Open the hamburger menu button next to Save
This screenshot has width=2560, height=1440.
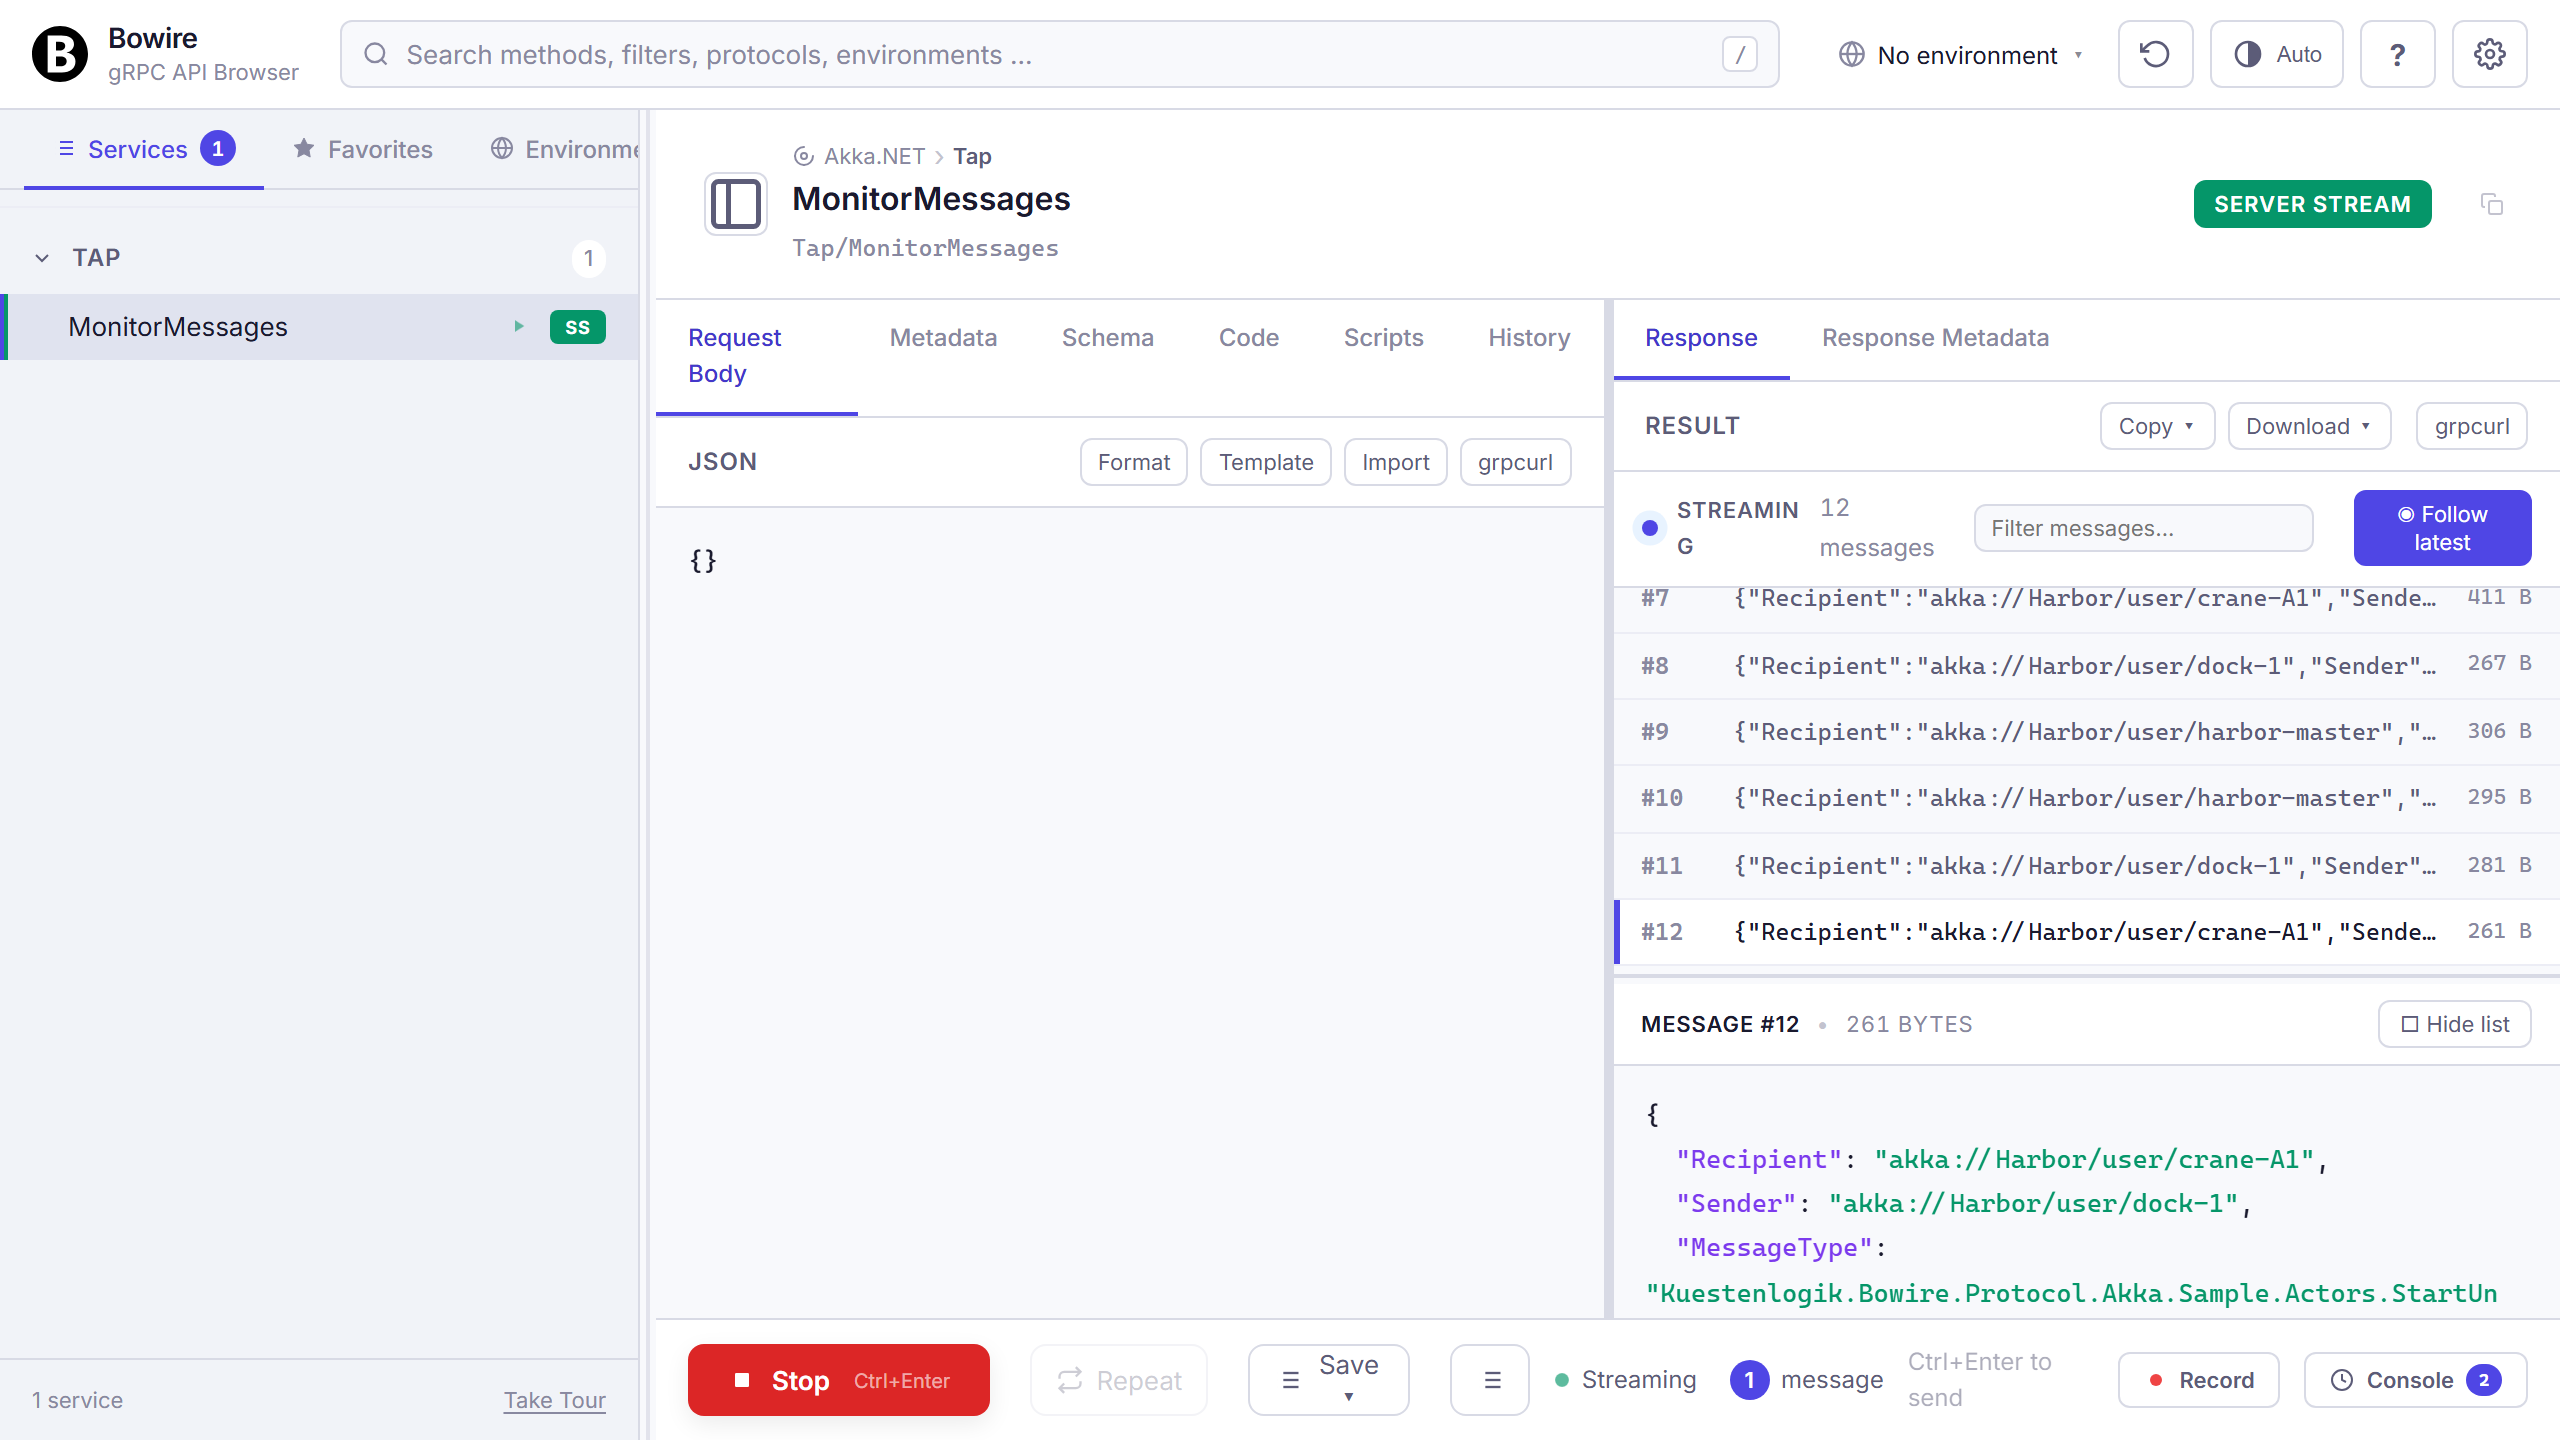pyautogui.click(x=1490, y=1380)
